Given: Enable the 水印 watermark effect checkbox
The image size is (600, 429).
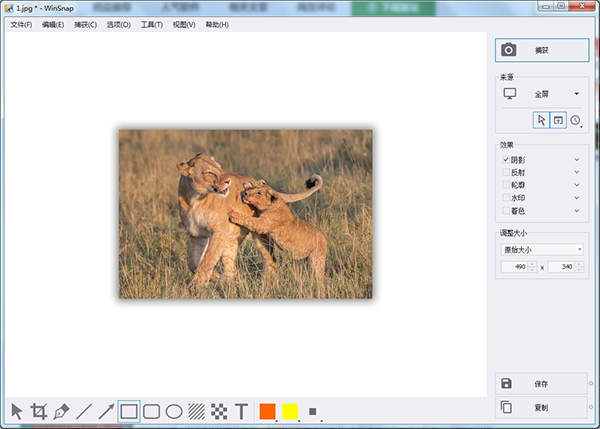Looking at the screenshot, I should click(x=505, y=198).
